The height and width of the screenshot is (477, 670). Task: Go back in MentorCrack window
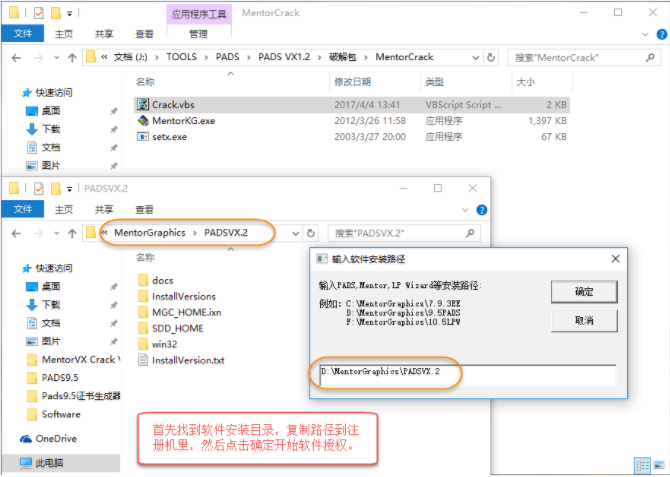point(16,57)
